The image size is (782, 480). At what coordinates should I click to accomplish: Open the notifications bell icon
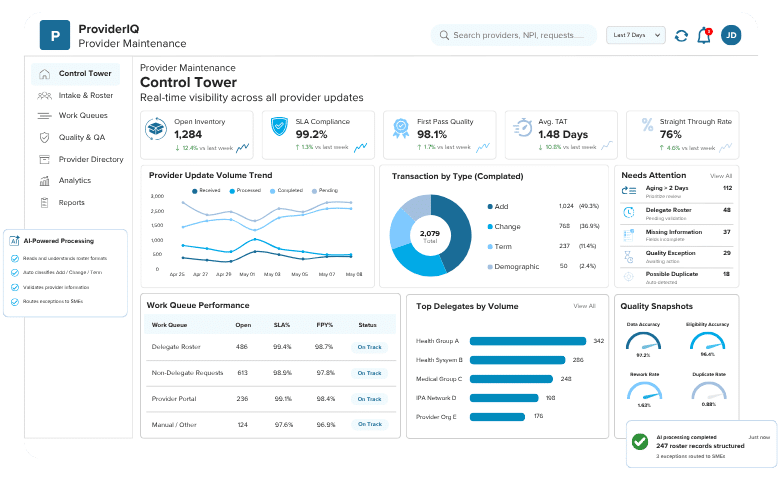coord(704,35)
